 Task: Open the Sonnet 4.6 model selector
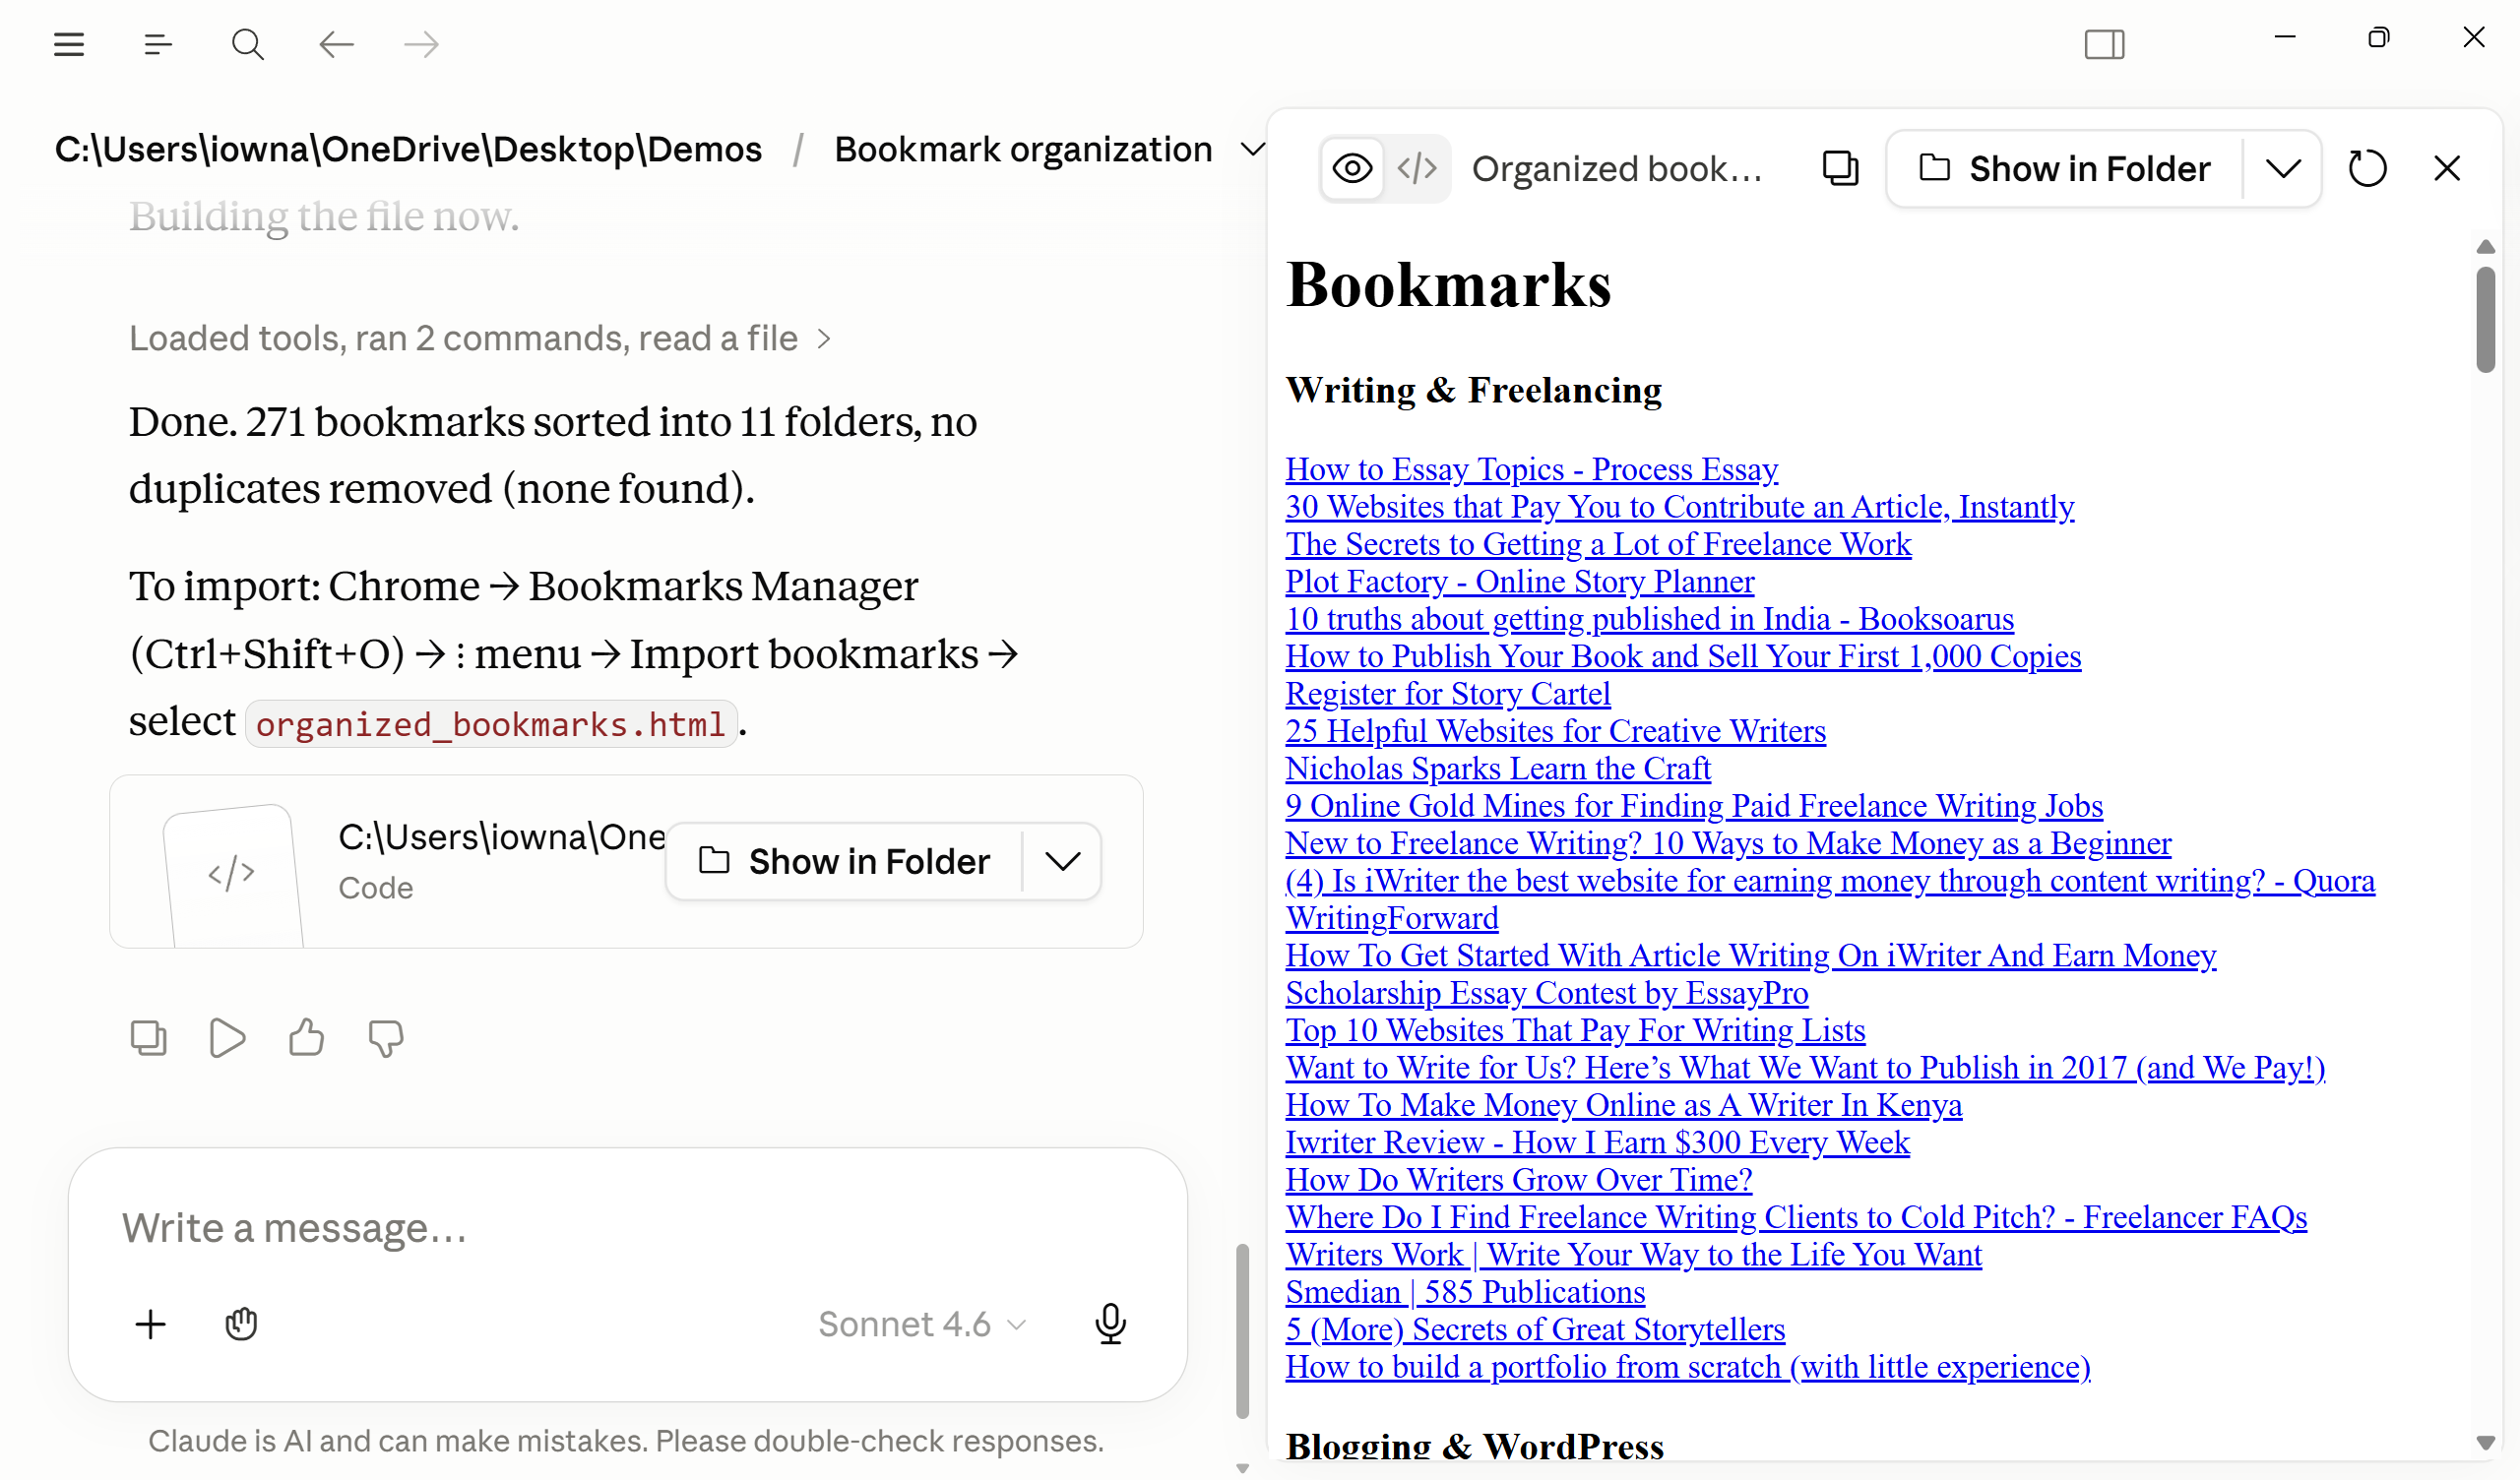coord(922,1324)
